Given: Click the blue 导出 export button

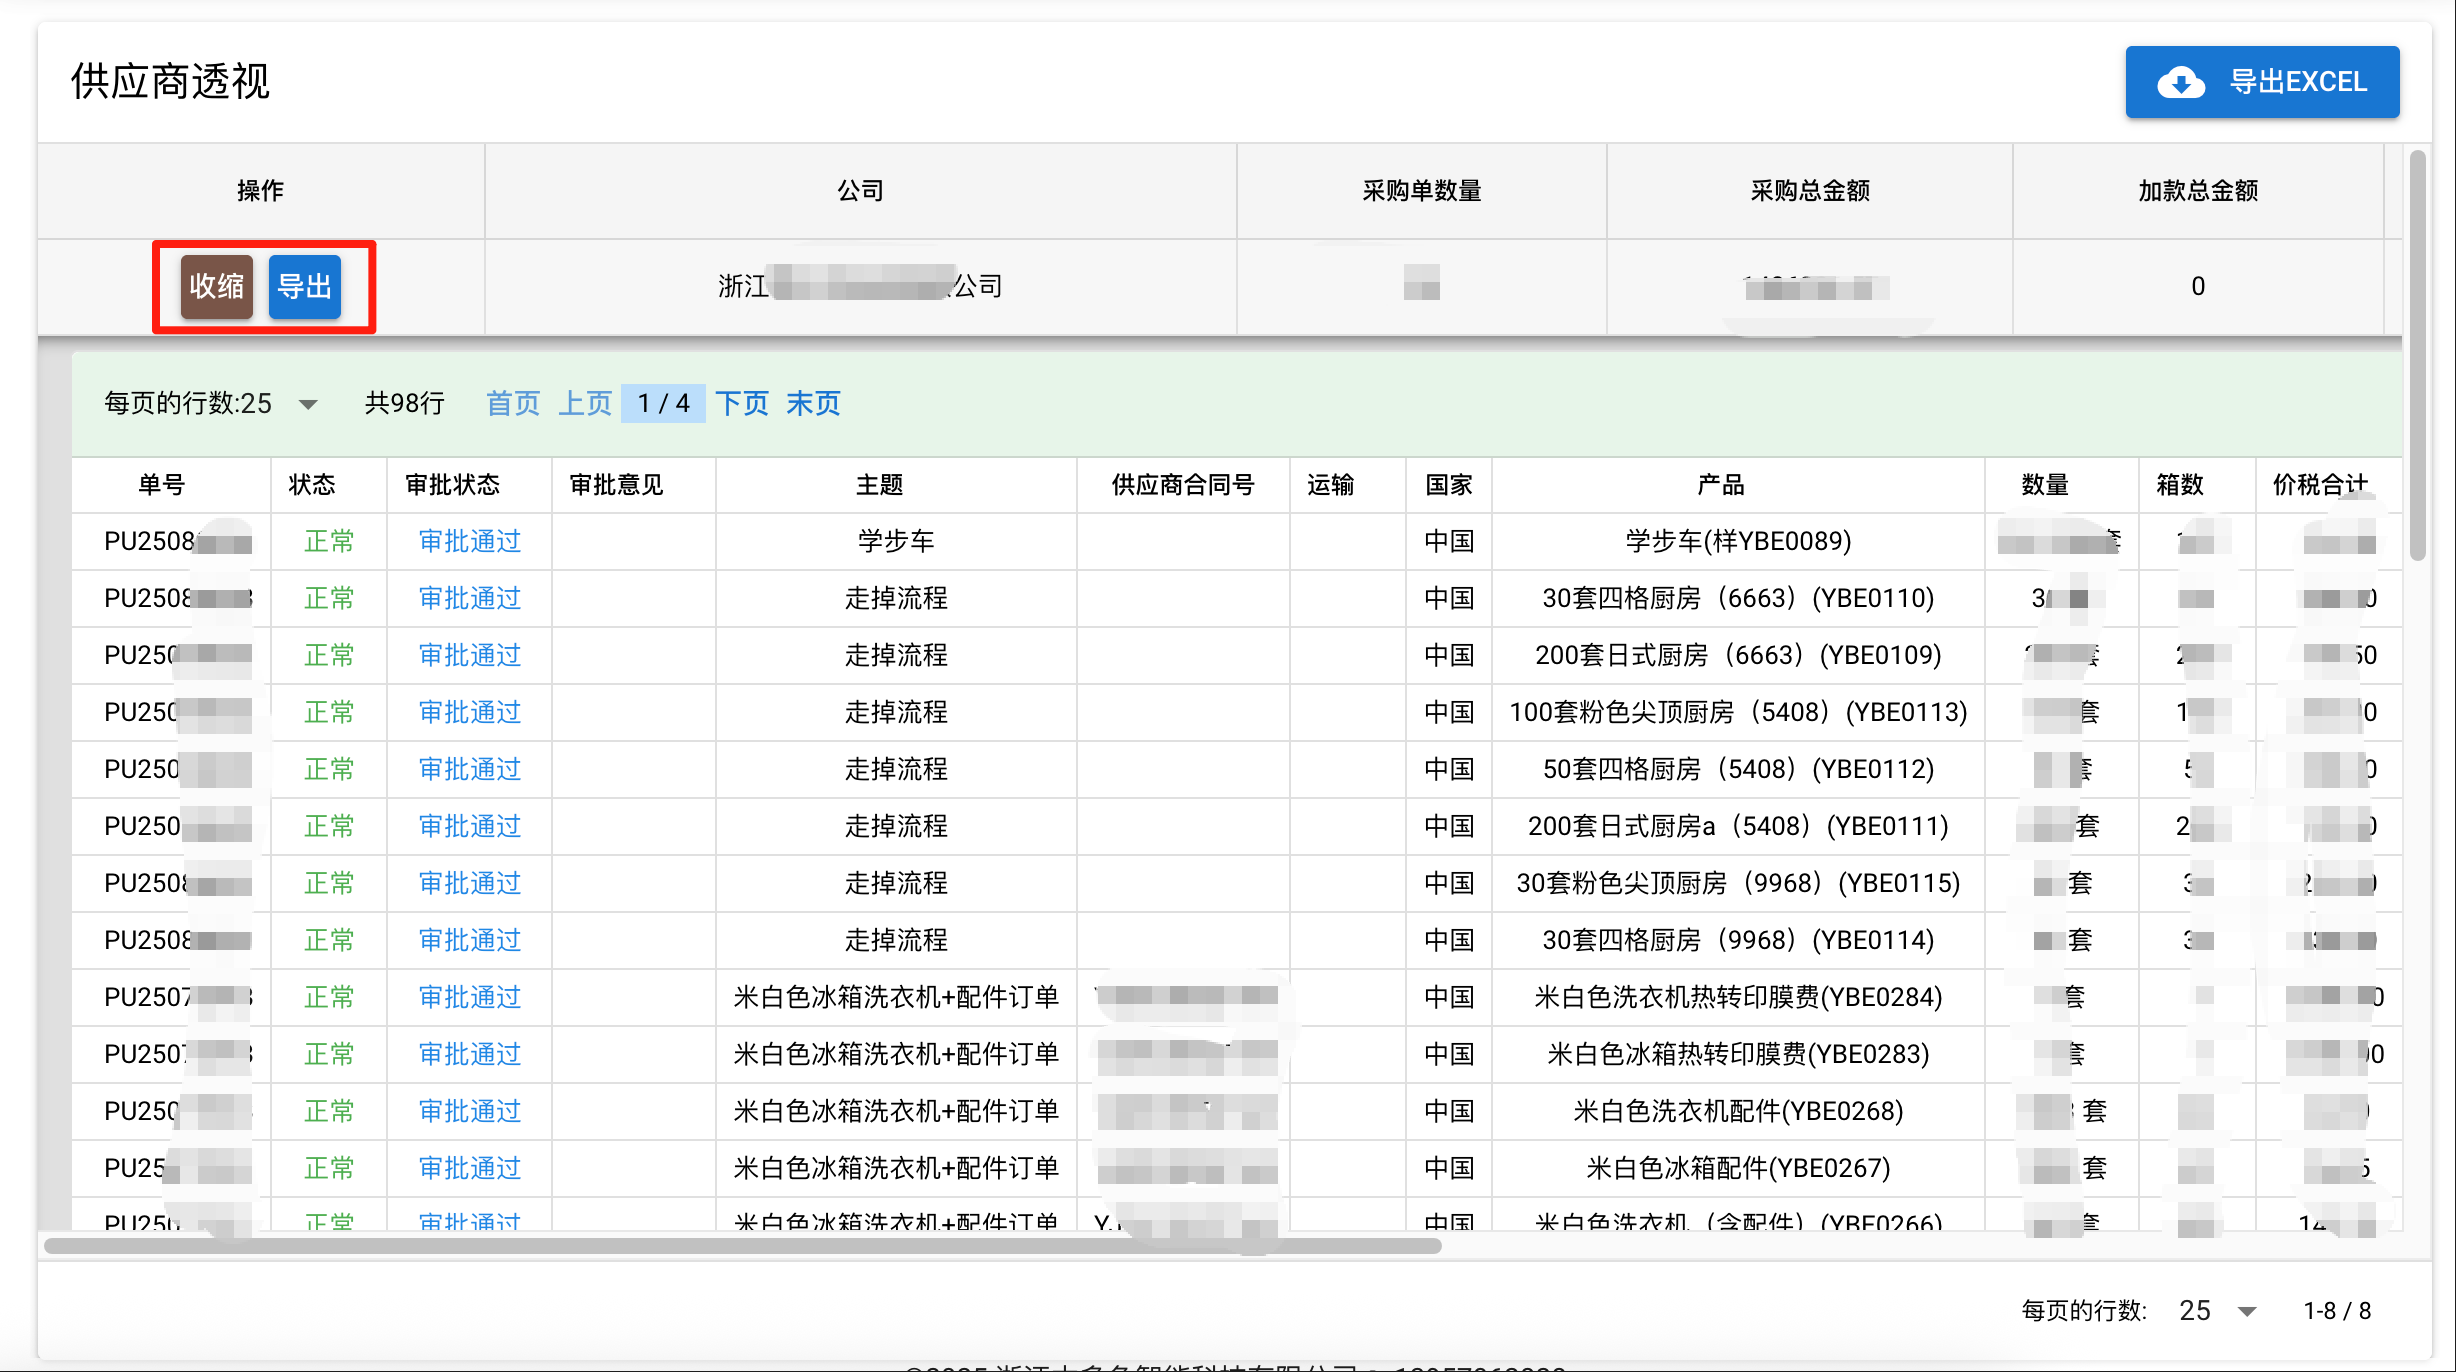Looking at the screenshot, I should 305,287.
